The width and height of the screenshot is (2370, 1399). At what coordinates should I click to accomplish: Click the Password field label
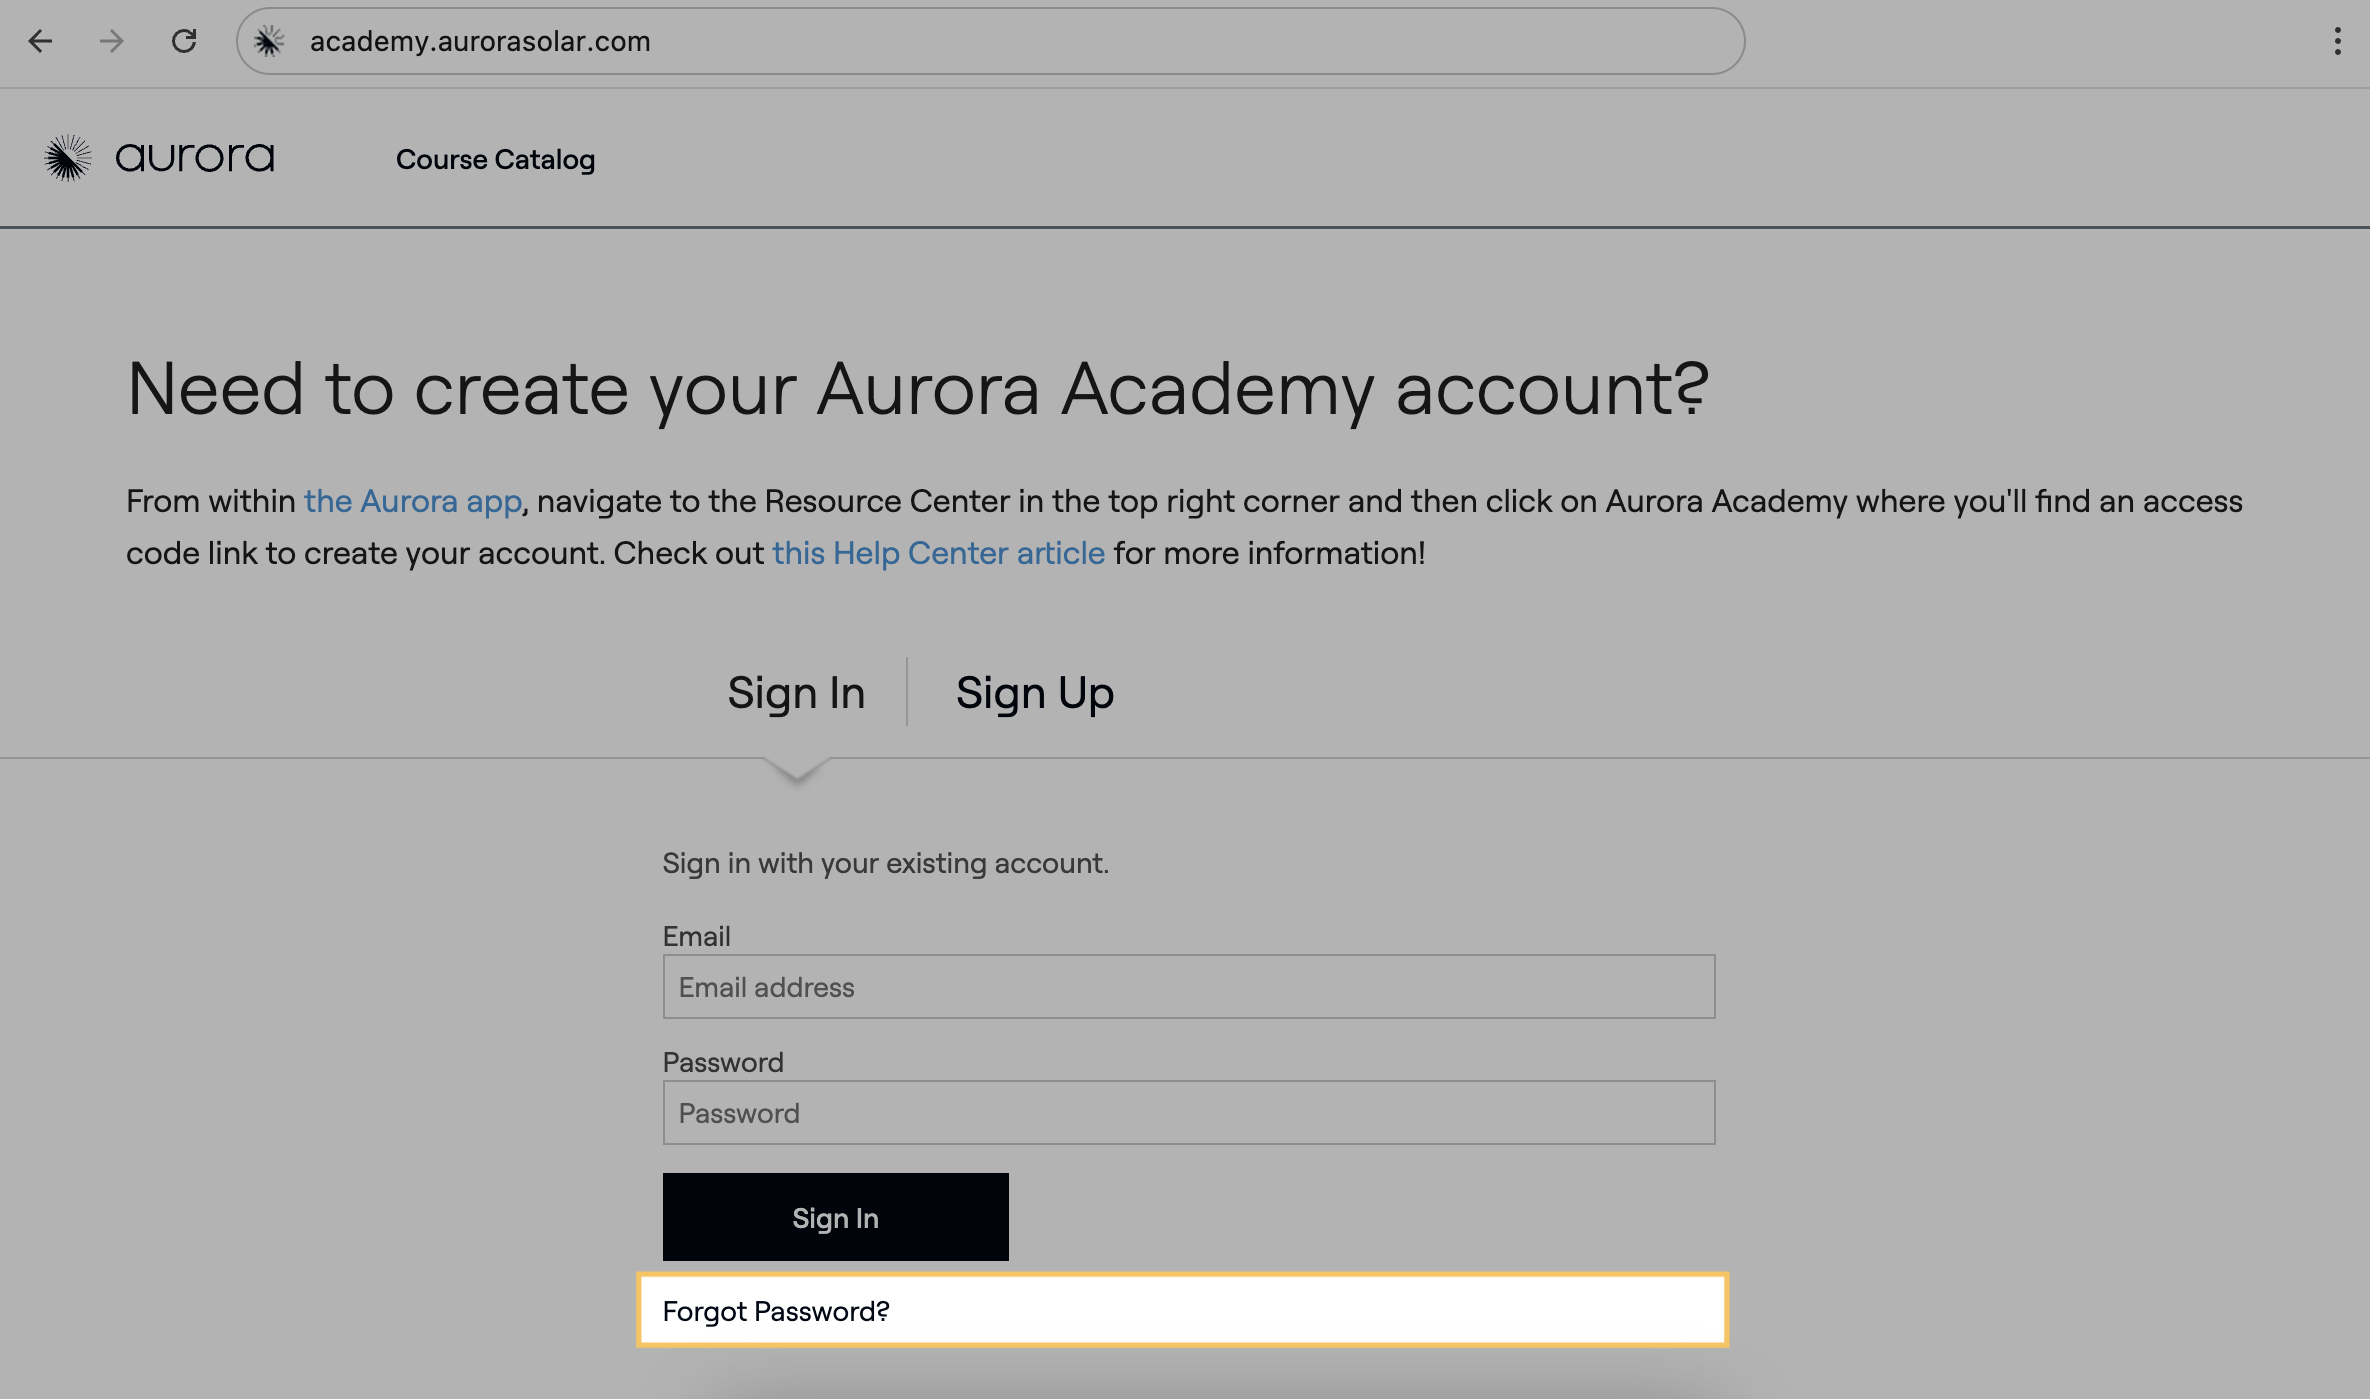[723, 1062]
